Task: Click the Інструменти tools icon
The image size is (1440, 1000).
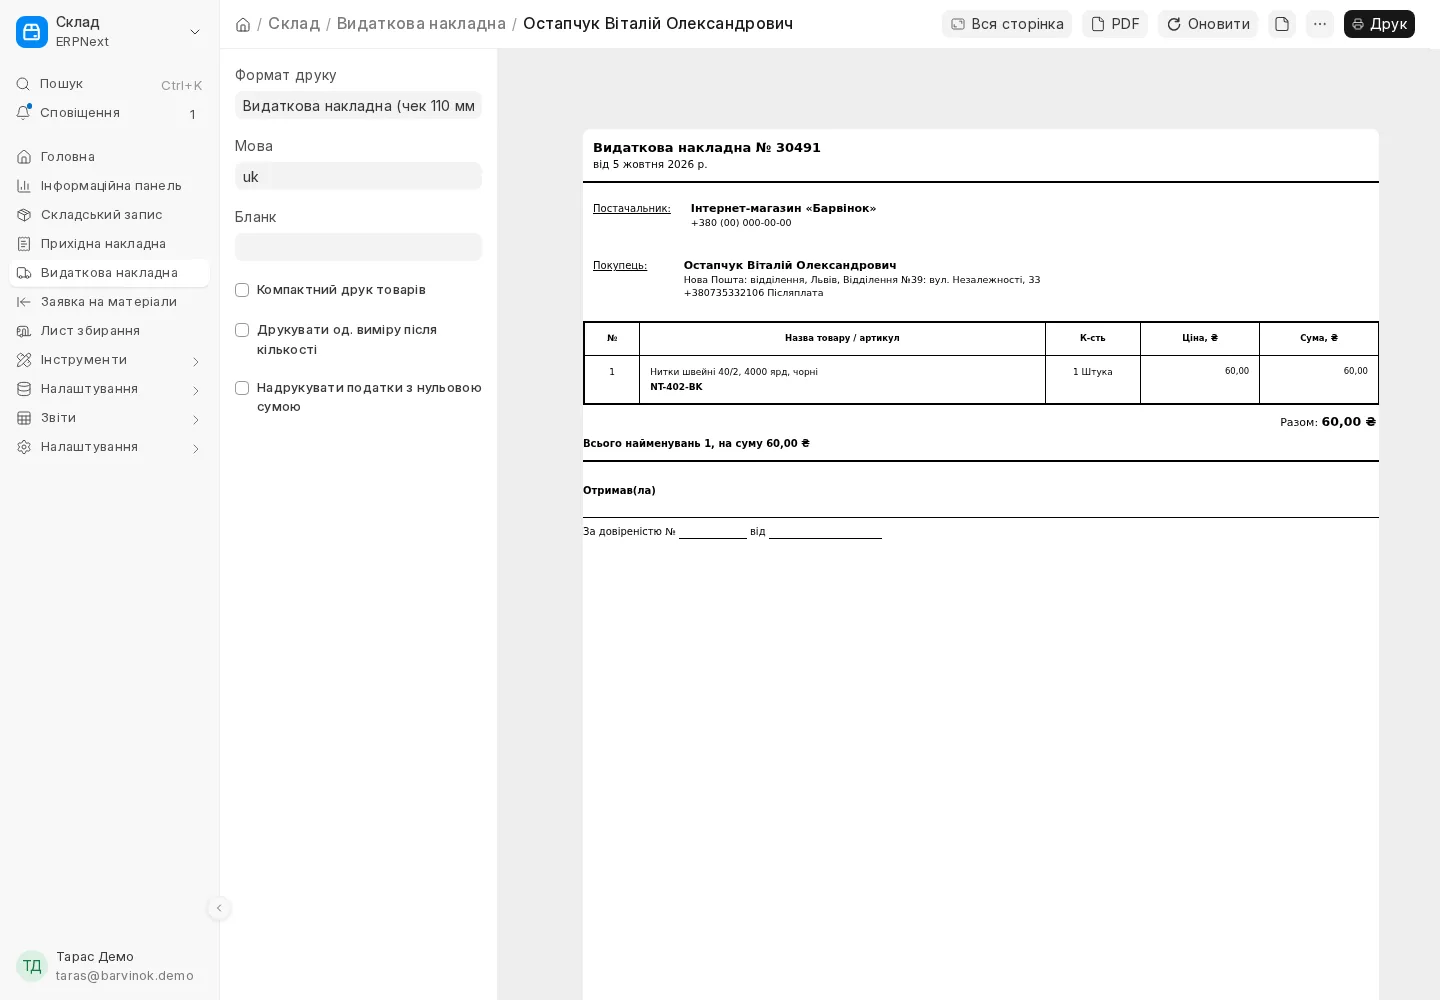Action: (24, 360)
